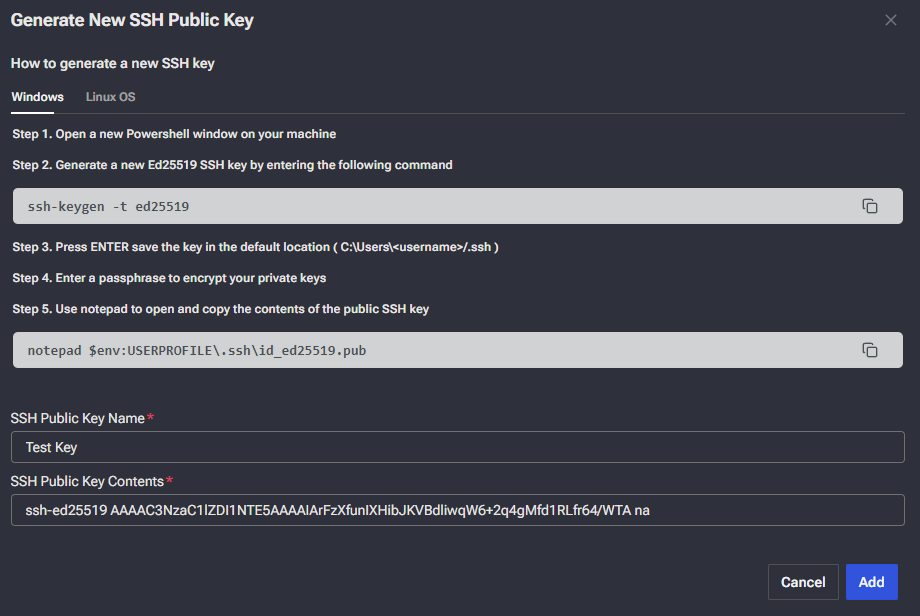The image size is (920, 616).
Task: Click the notepad $env:USERPROFILE command text
Action: pos(189,351)
